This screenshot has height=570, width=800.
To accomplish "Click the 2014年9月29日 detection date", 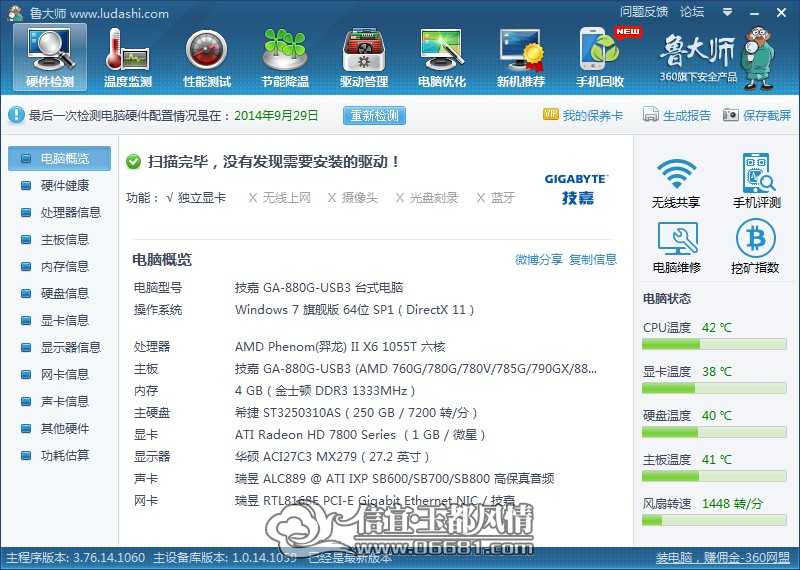I will pyautogui.click(x=276, y=115).
